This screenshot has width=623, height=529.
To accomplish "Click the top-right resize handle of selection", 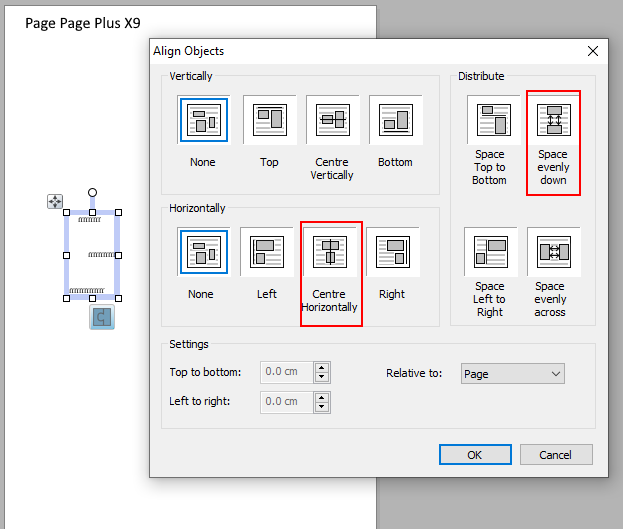I will (118, 213).
